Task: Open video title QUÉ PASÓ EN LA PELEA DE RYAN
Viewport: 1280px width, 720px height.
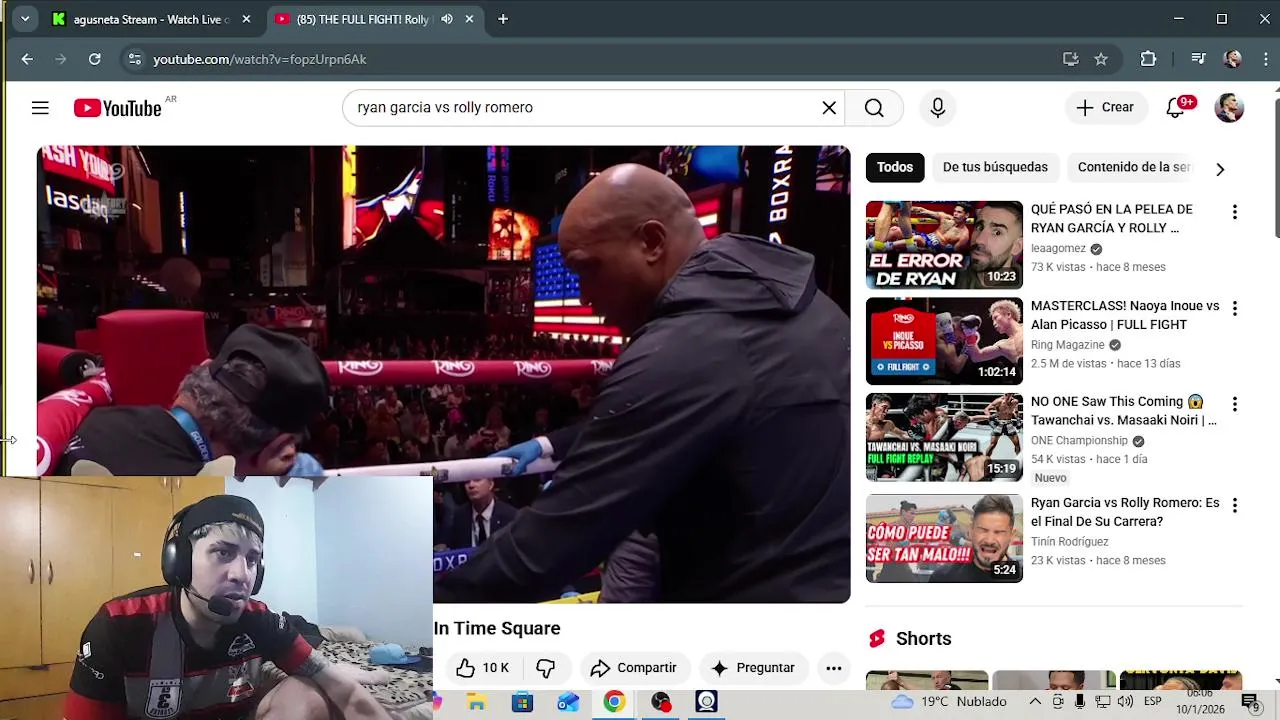Action: (x=1112, y=218)
